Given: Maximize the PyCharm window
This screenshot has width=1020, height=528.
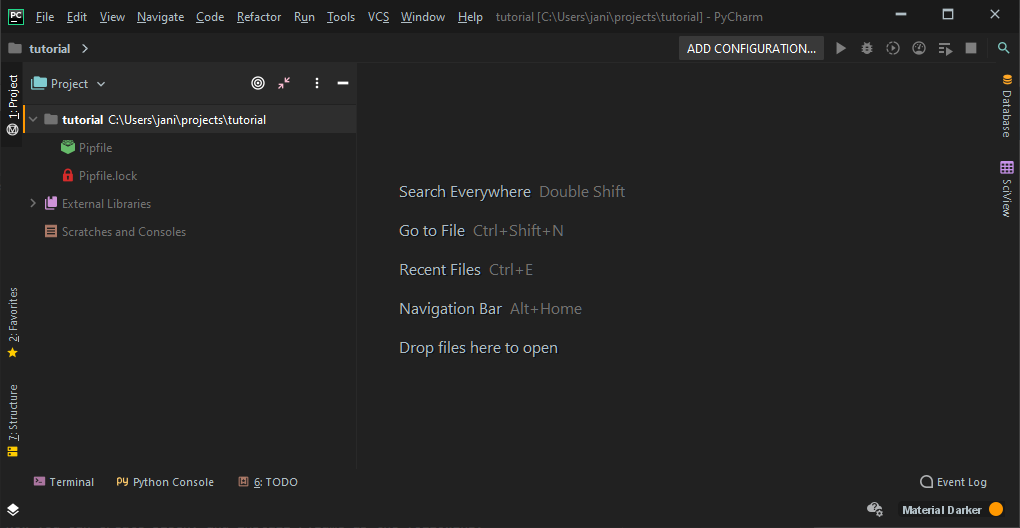Looking at the screenshot, I should tap(948, 14).
